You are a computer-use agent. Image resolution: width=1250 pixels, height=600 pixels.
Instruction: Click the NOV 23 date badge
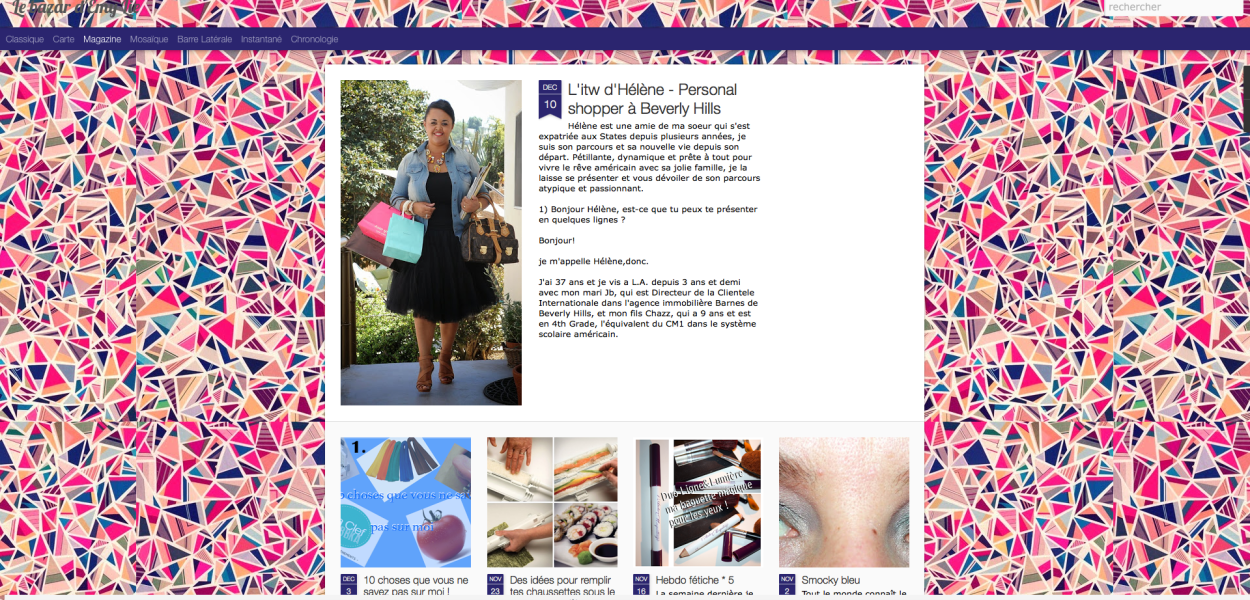(x=495, y=584)
